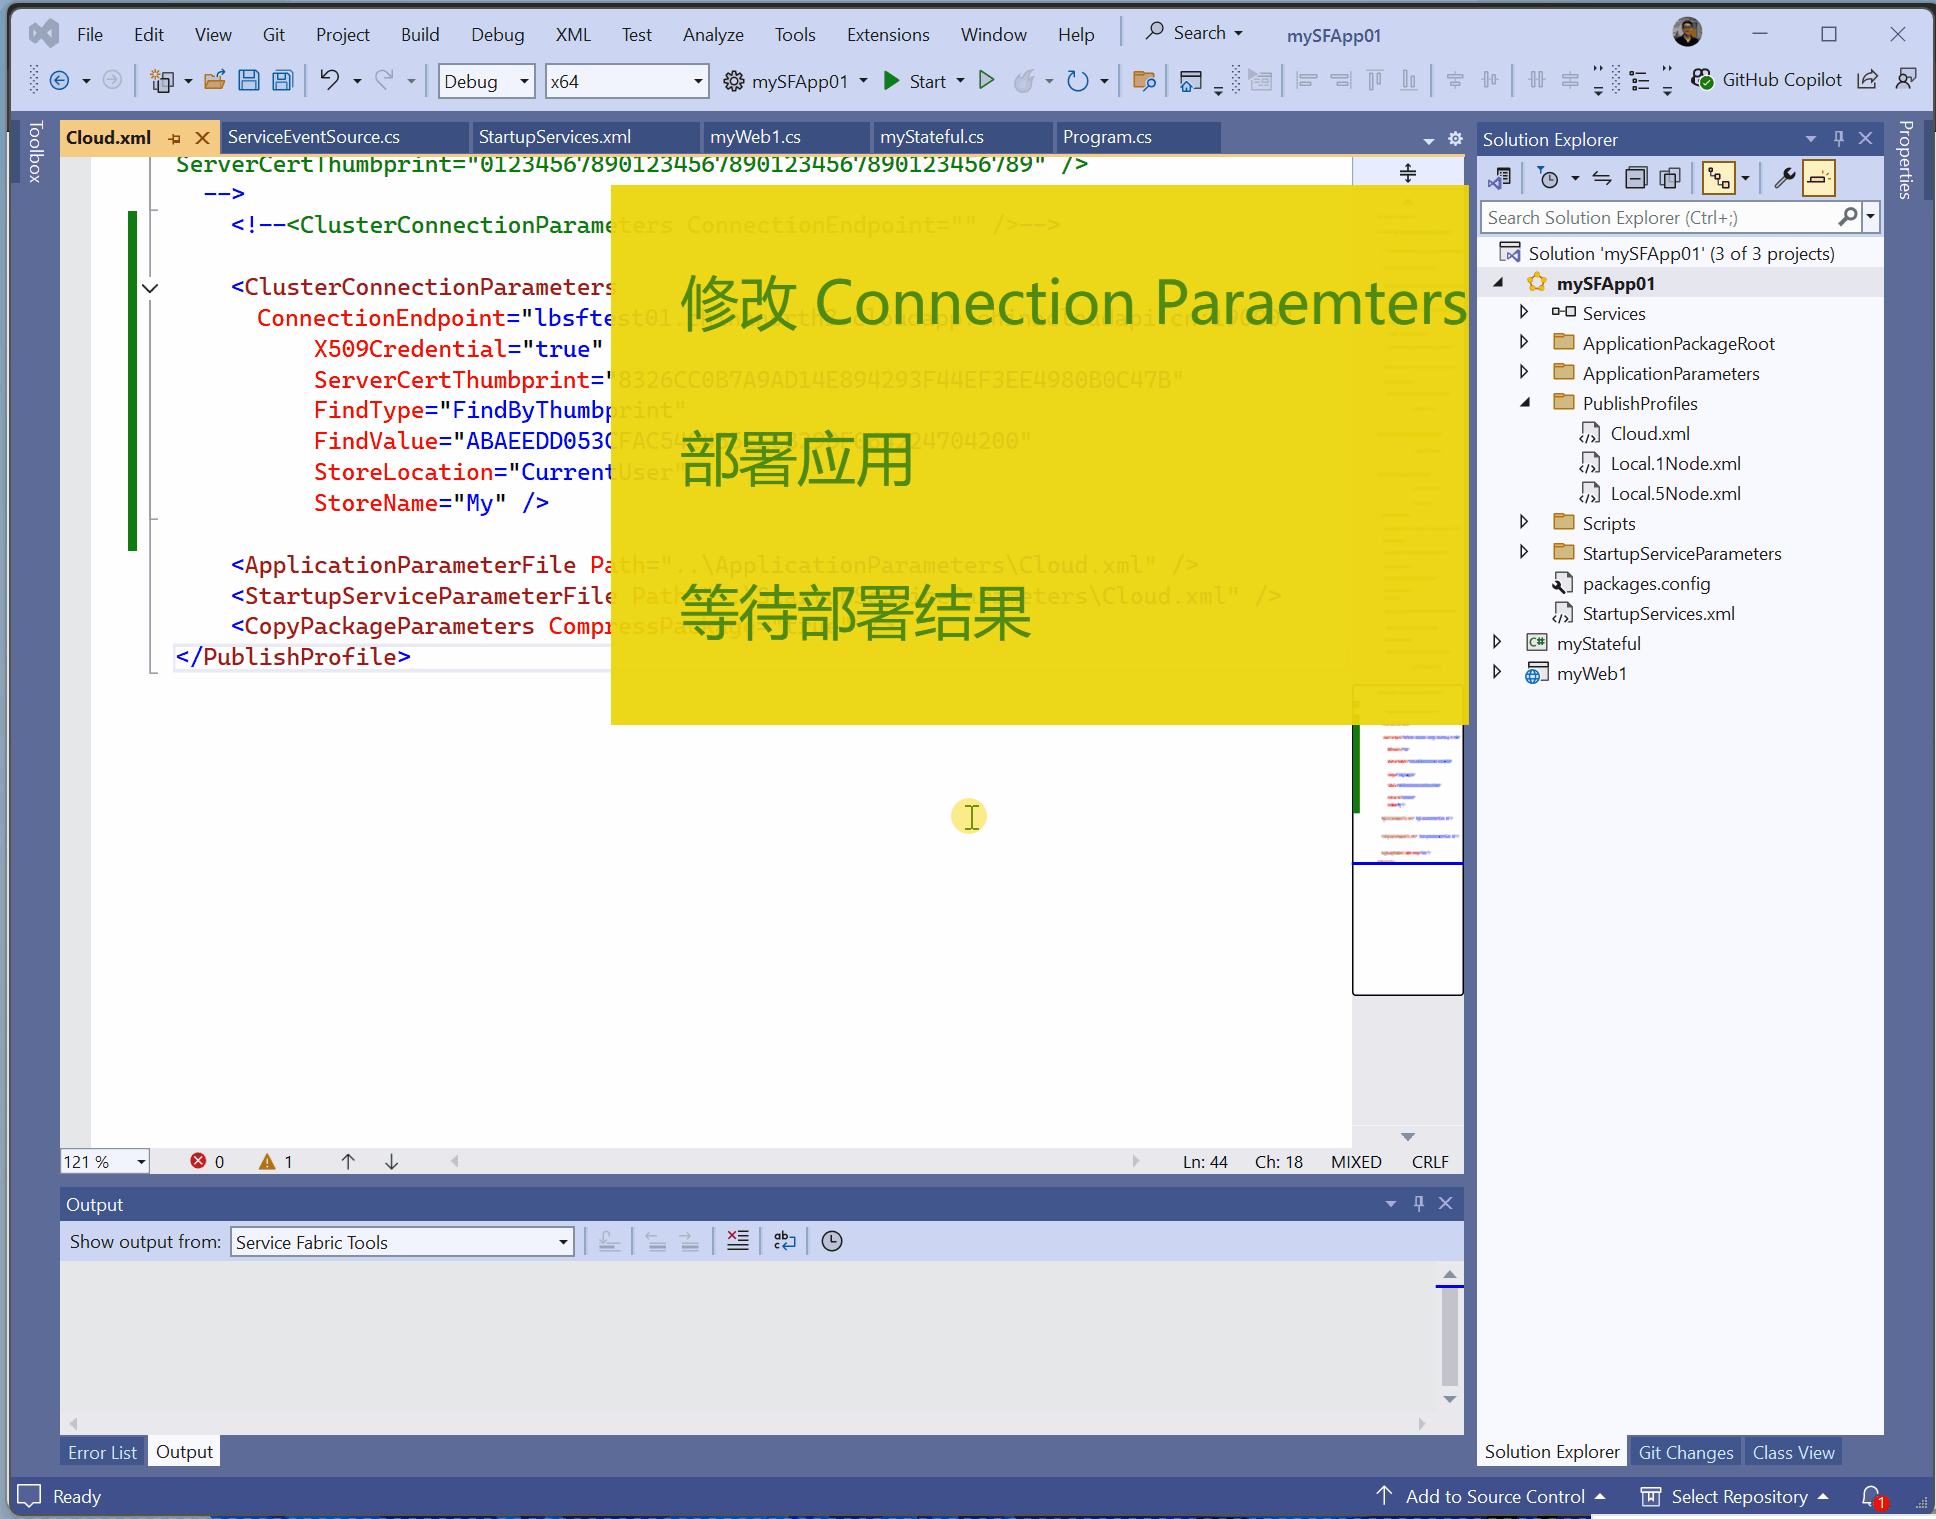The image size is (1936, 1519).
Task: Expand the ApplicationPackageRoot folder node
Action: click(x=1523, y=343)
